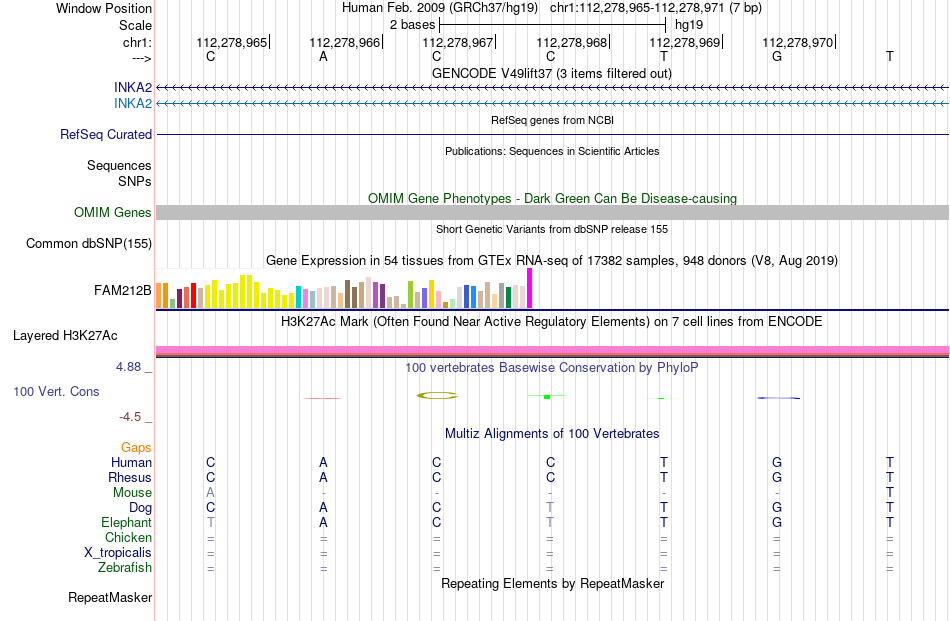This screenshot has height=621, width=950.
Task: Open the dark blue INKA2 gene track label
Action: pos(133,88)
